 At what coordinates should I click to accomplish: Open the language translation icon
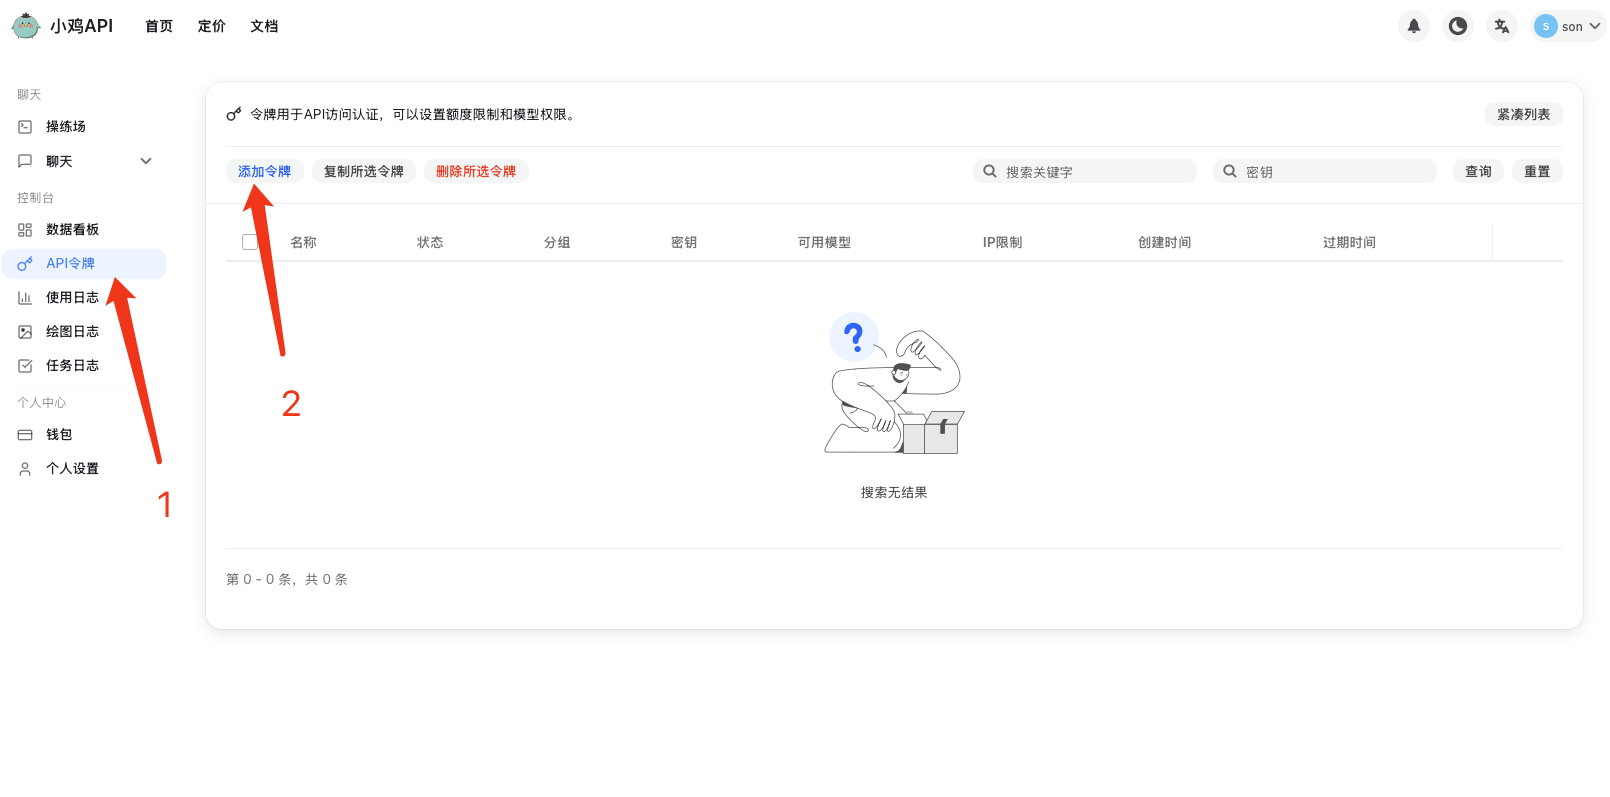pyautogui.click(x=1502, y=26)
